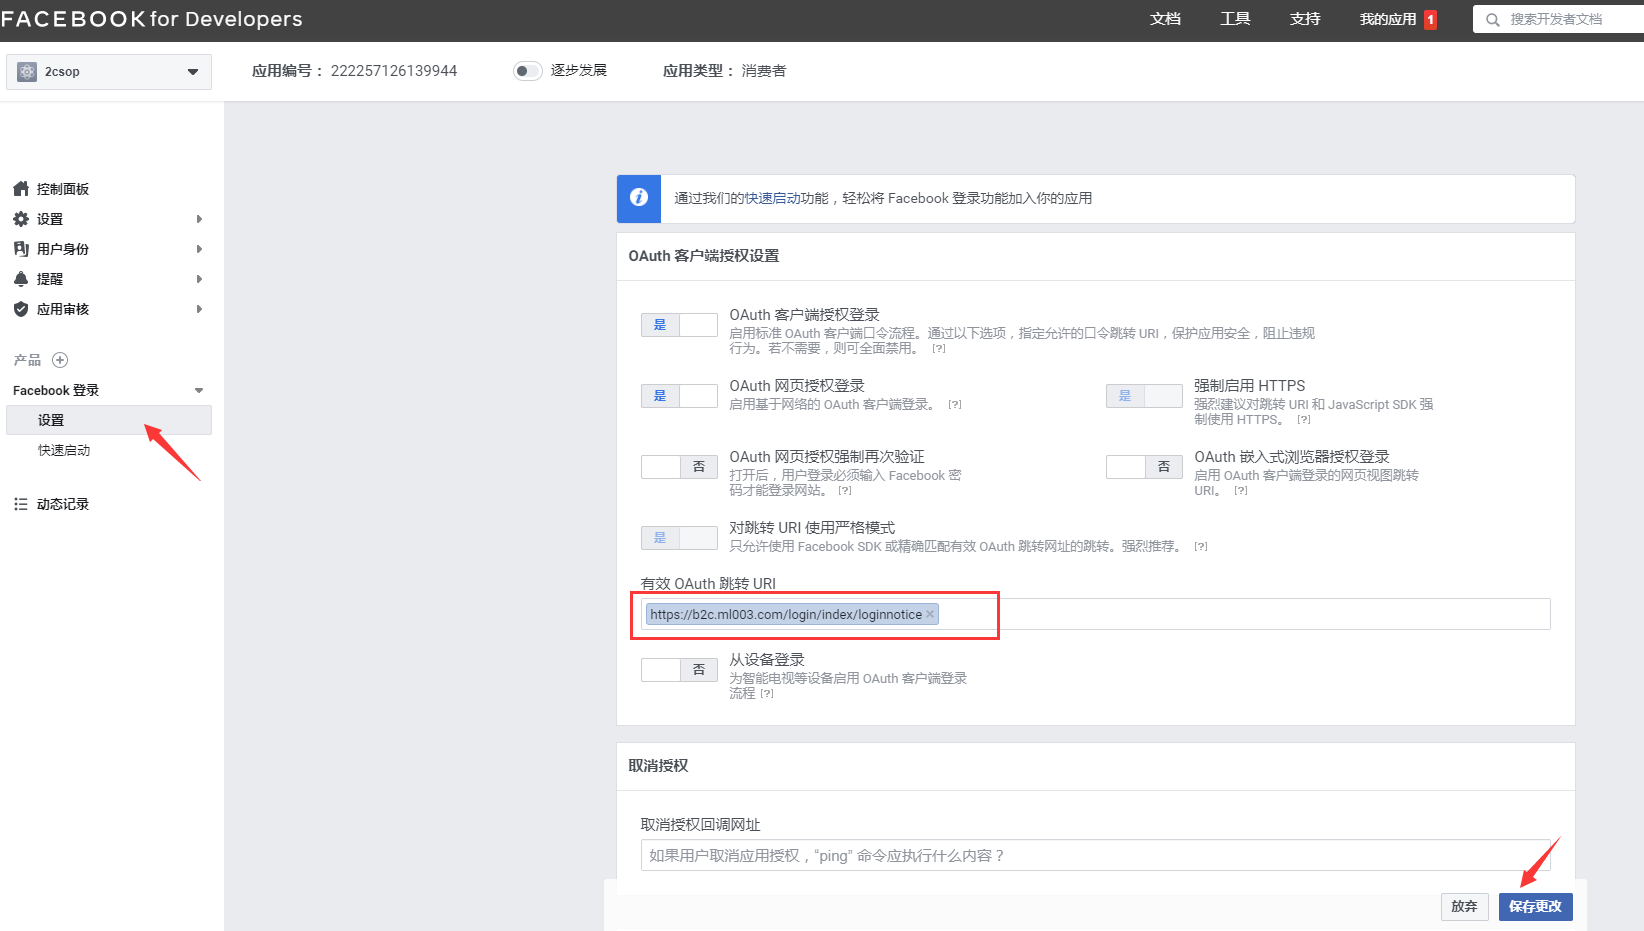The width and height of the screenshot is (1644, 931).
Task: Select 快速启动 under Facebook 登录
Action: click(x=64, y=451)
